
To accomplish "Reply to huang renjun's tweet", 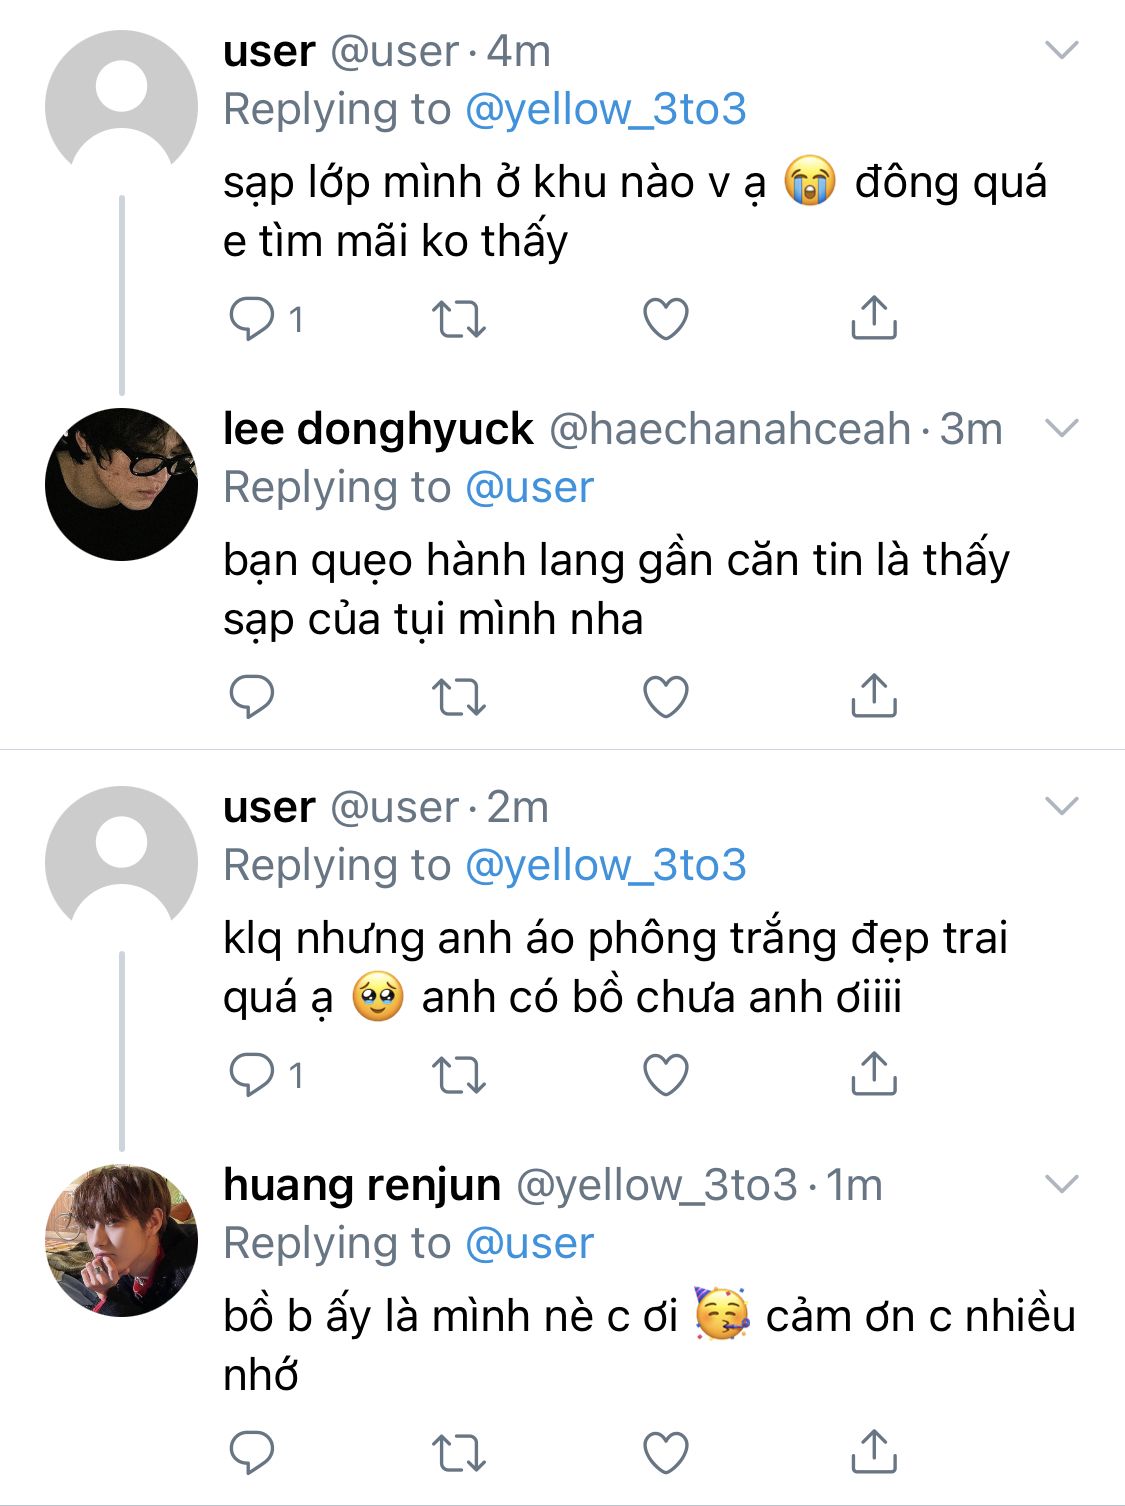I will click(x=252, y=1453).
